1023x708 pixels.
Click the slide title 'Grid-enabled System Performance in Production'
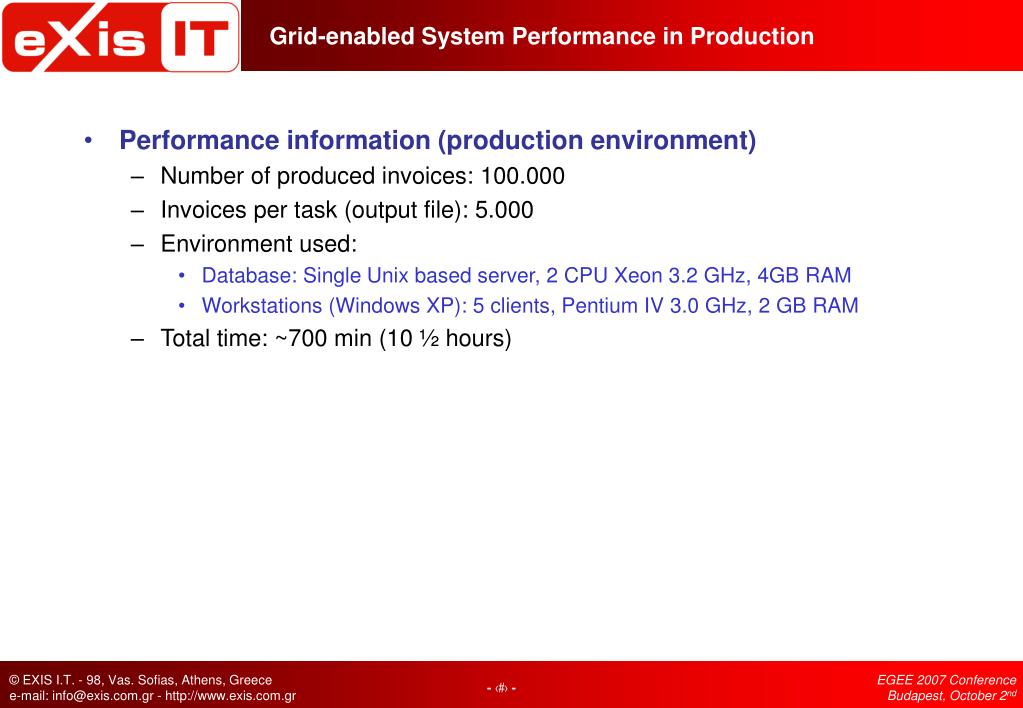tap(542, 36)
